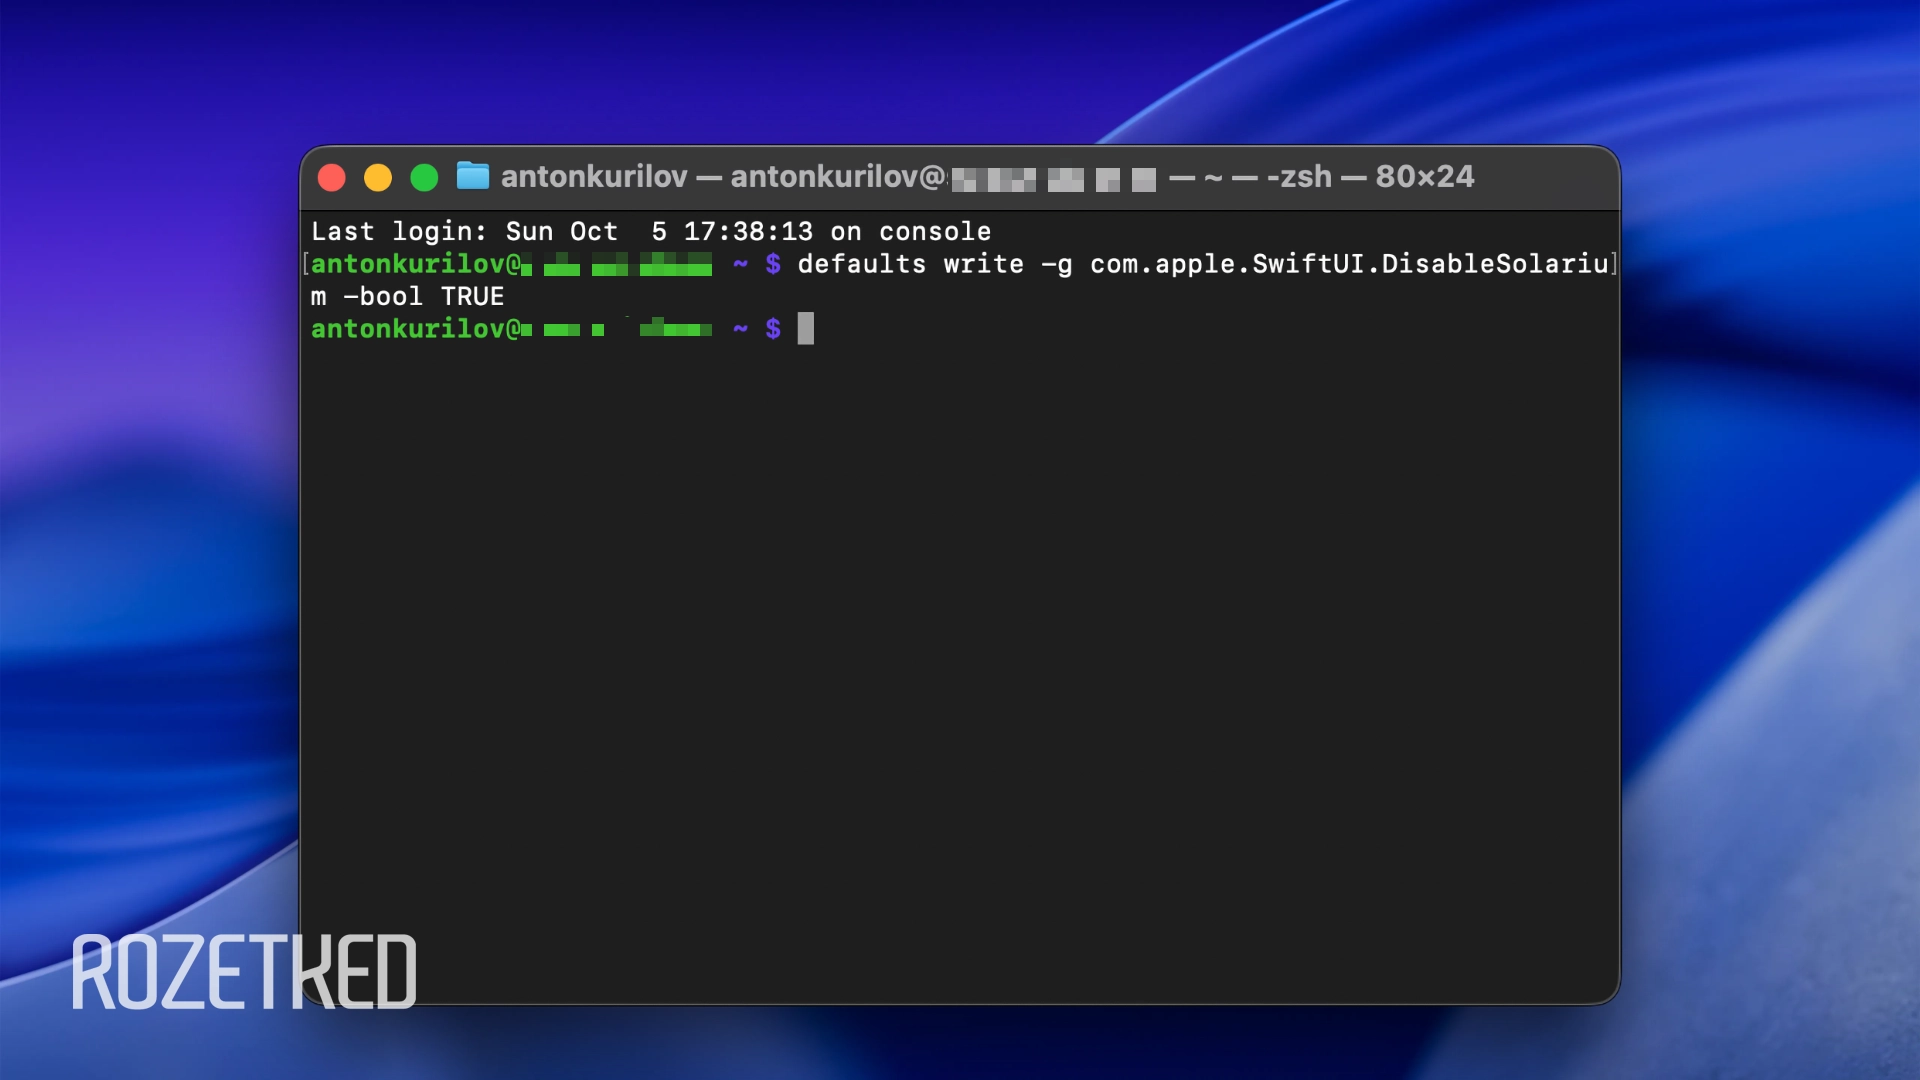The image size is (1920, 1080).
Task: Click the '-g' flag in the command
Action: point(1057,264)
